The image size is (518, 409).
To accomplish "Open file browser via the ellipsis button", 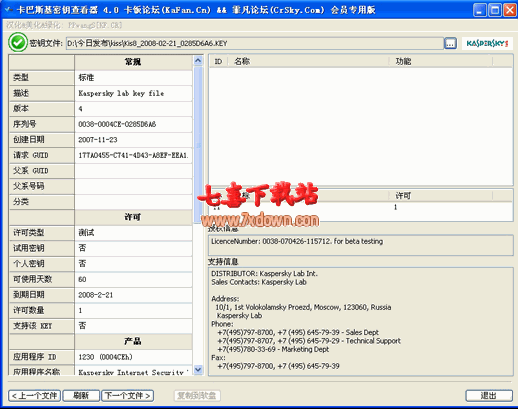I will point(450,43).
